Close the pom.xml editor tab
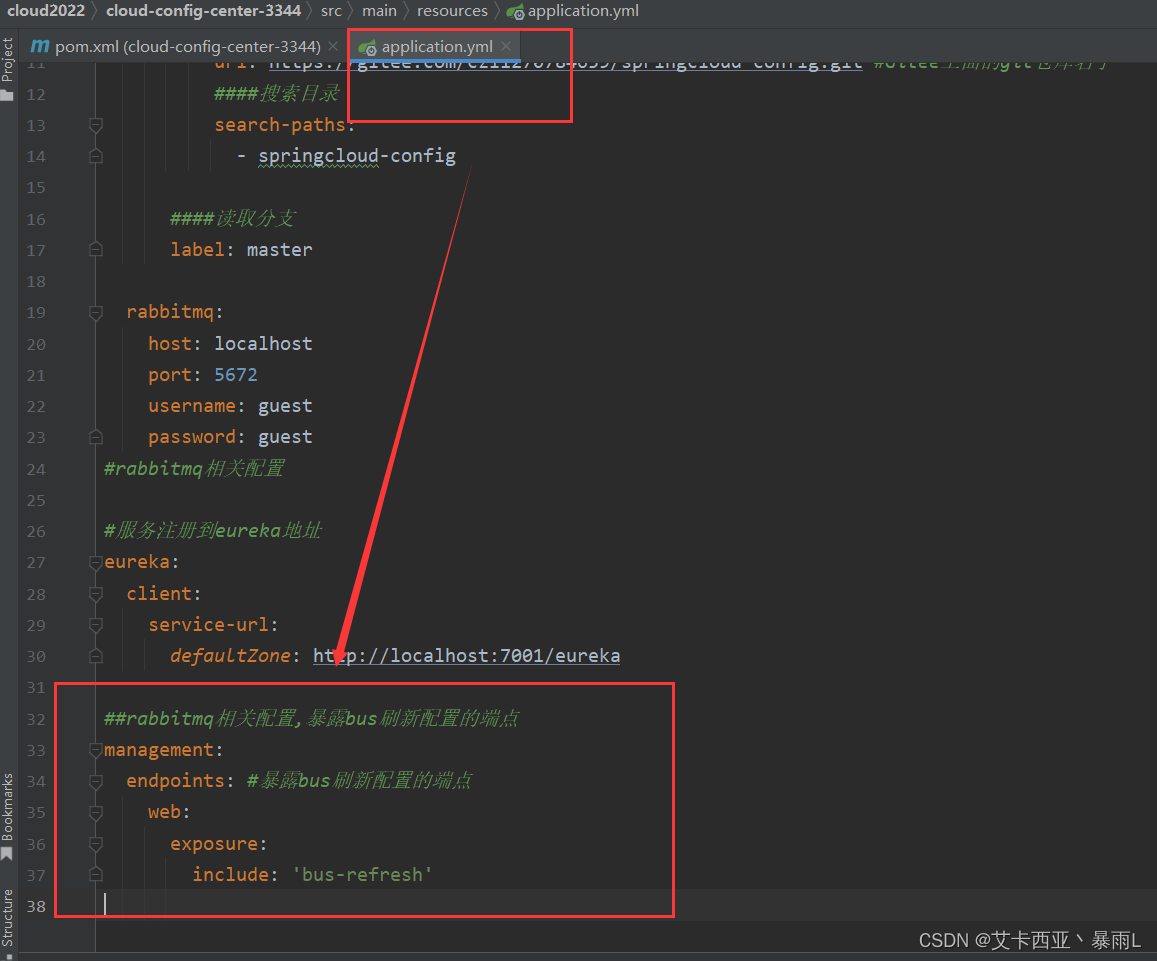 (x=333, y=46)
